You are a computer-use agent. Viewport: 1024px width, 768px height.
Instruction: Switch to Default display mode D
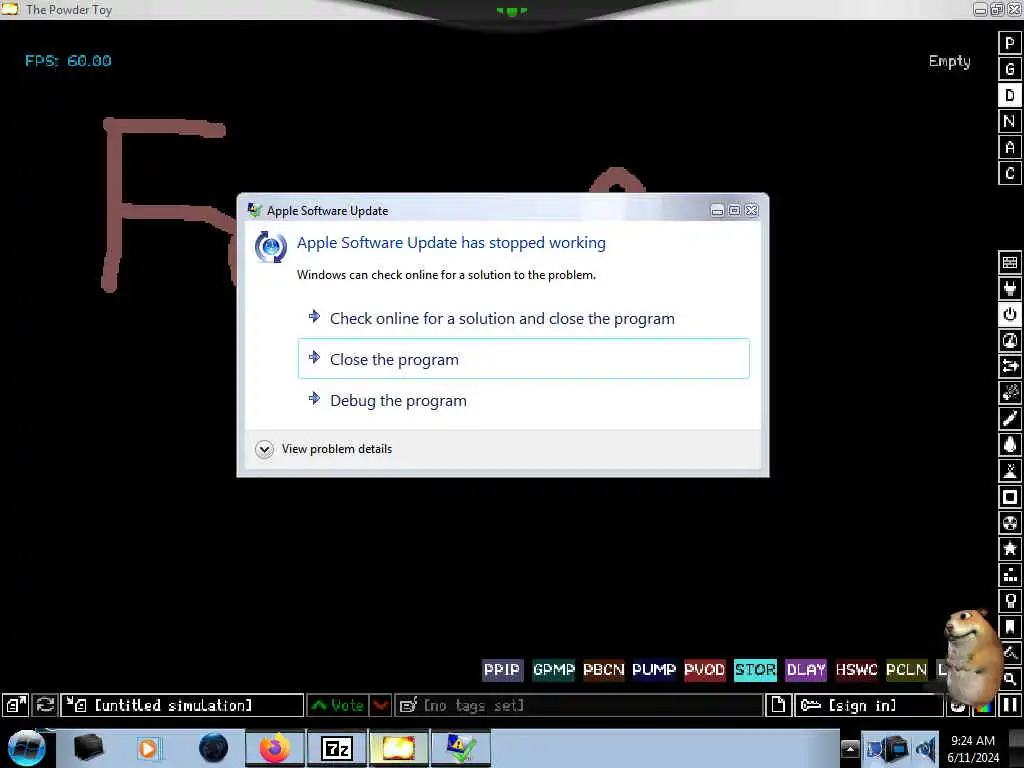click(x=1010, y=95)
